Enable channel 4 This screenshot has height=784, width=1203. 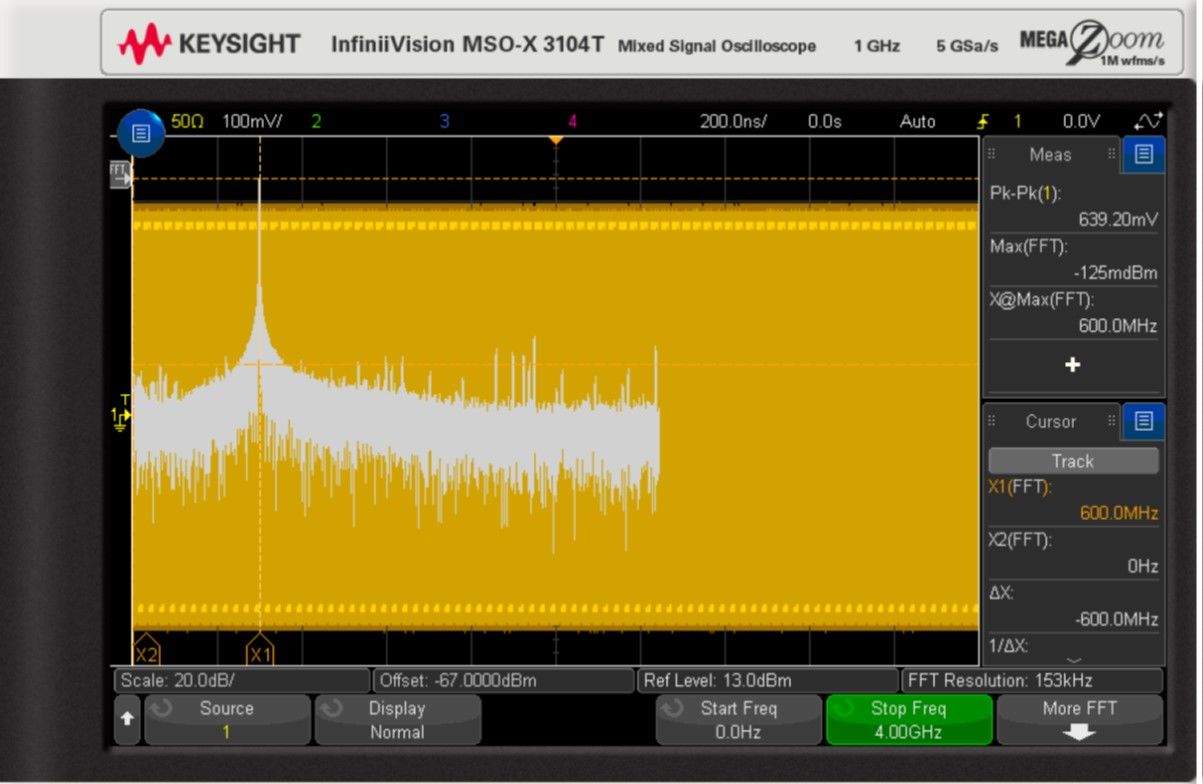pyautogui.click(x=572, y=122)
